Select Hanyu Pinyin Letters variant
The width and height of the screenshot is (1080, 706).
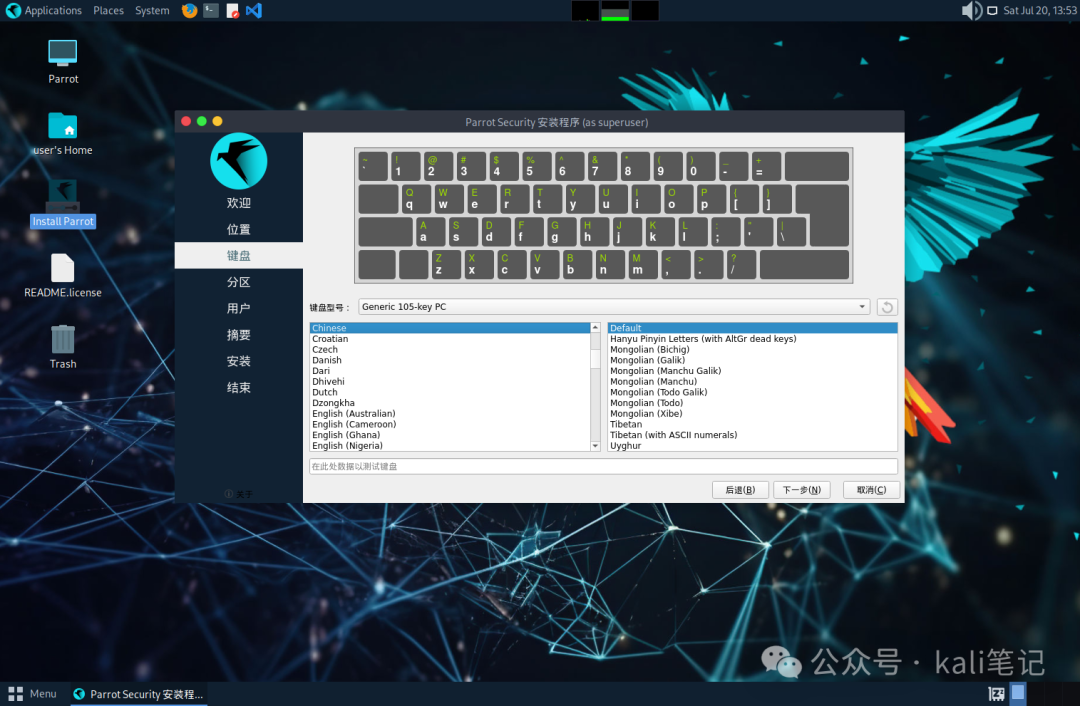(x=752, y=339)
